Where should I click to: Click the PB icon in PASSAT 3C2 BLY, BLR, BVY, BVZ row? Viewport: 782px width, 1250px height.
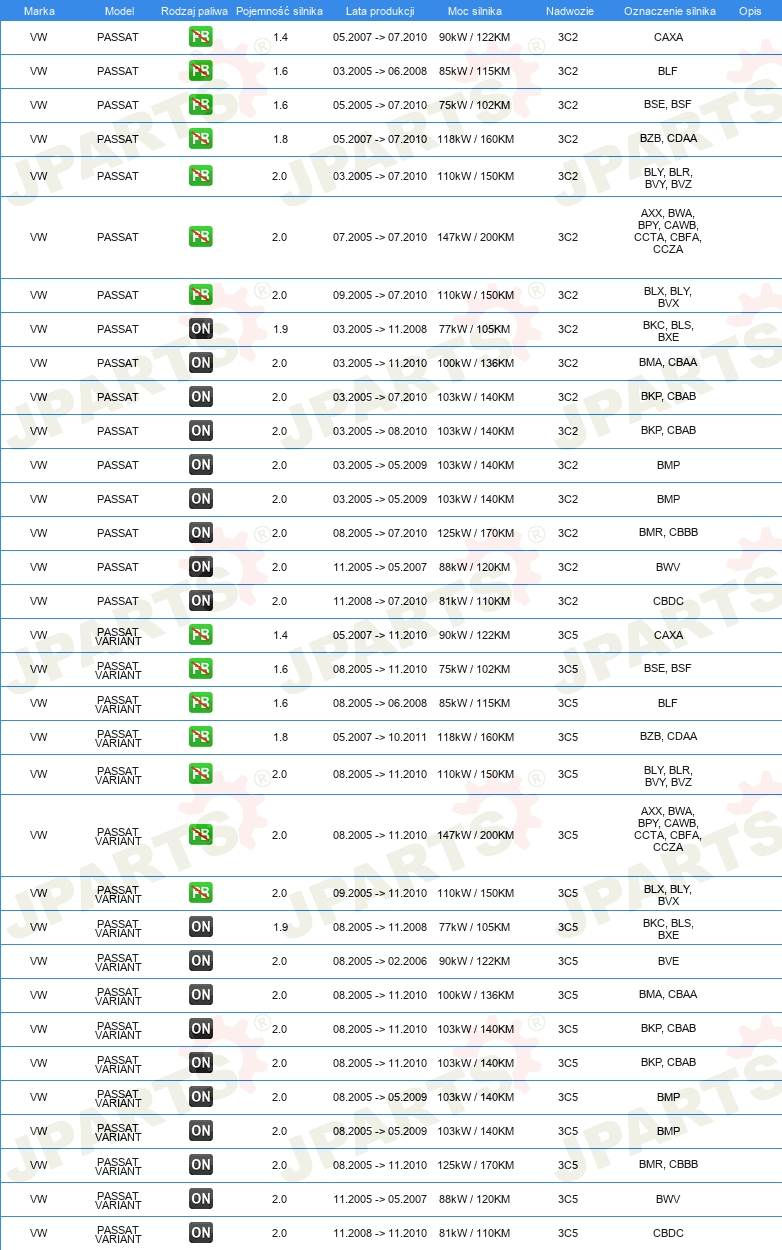click(201, 176)
